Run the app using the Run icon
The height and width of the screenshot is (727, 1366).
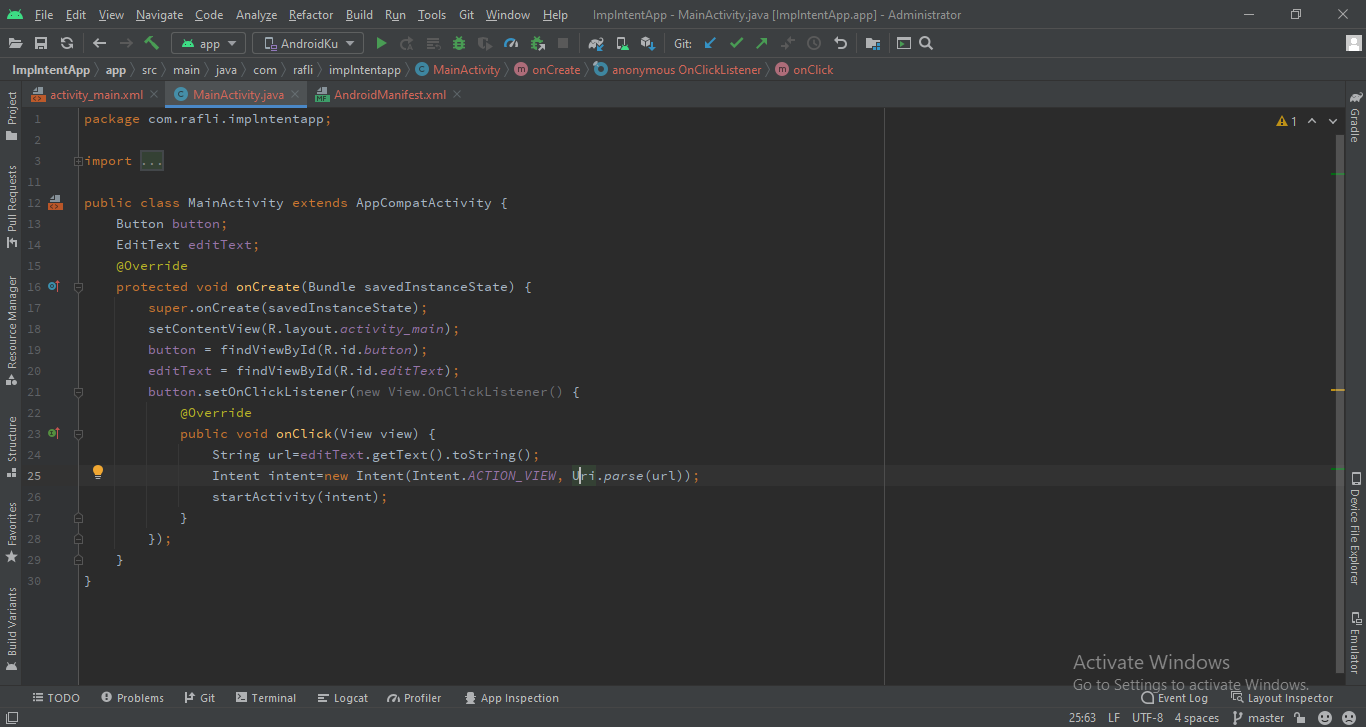pos(381,43)
